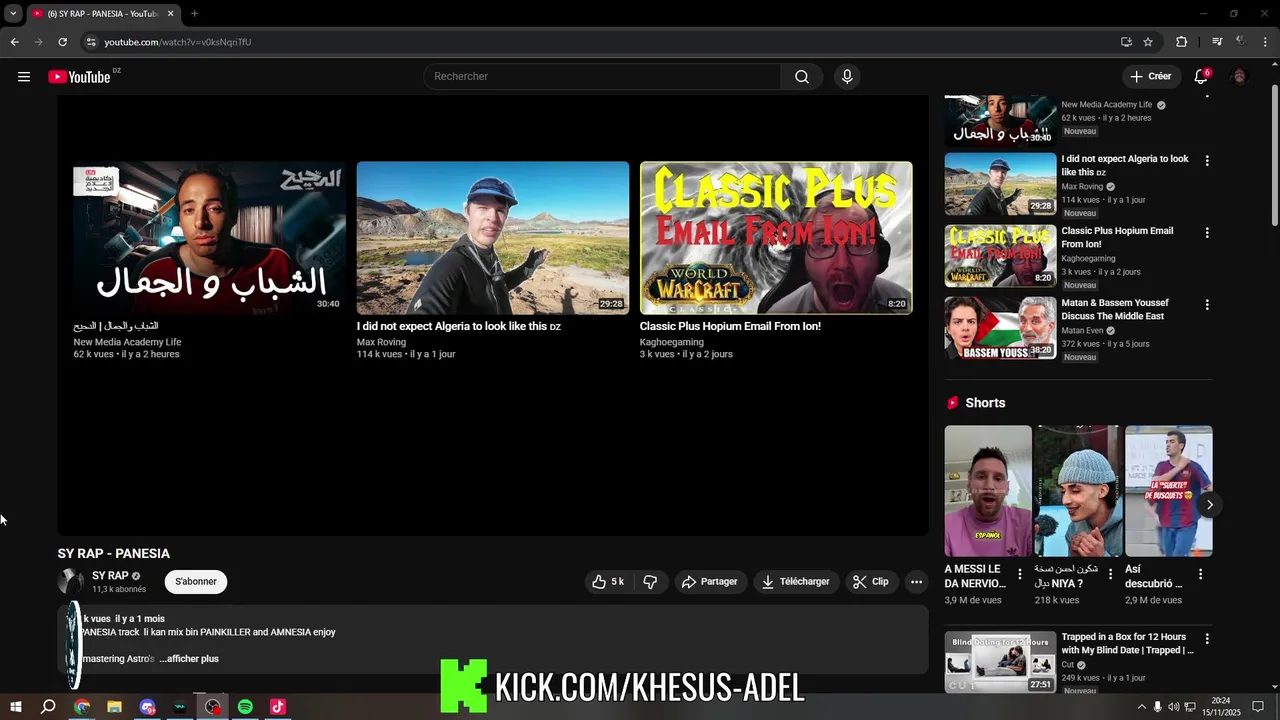Dislike the video with thumbs down
The height and width of the screenshot is (720, 1280).
point(650,582)
